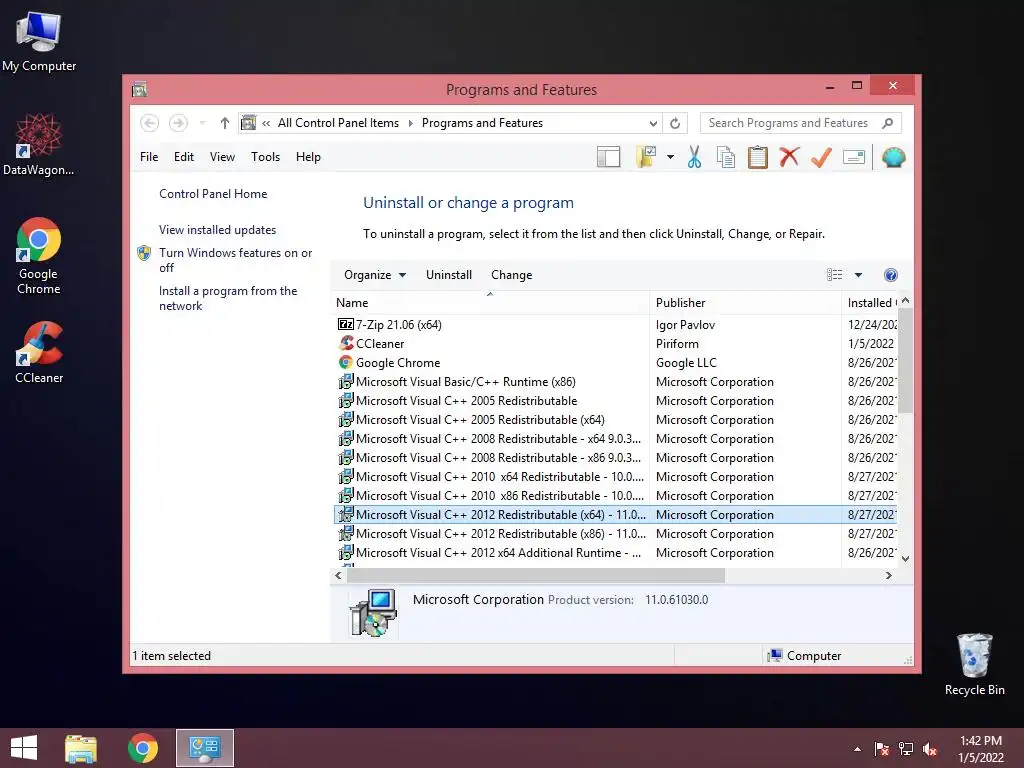Image resolution: width=1024 pixels, height=768 pixels.
Task: Click the Piriform publisher cell
Action: coord(677,344)
